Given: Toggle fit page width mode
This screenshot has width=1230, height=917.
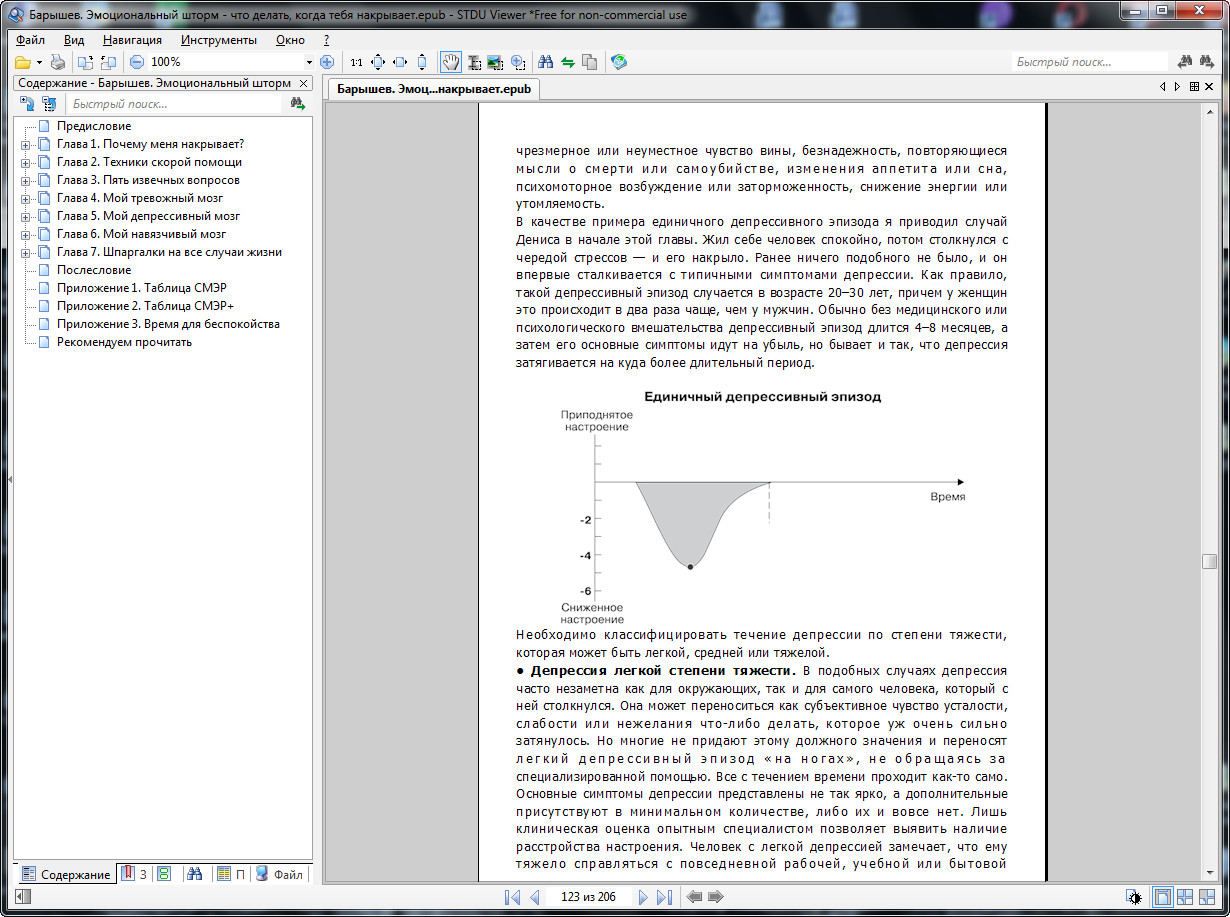Looking at the screenshot, I should point(400,62).
